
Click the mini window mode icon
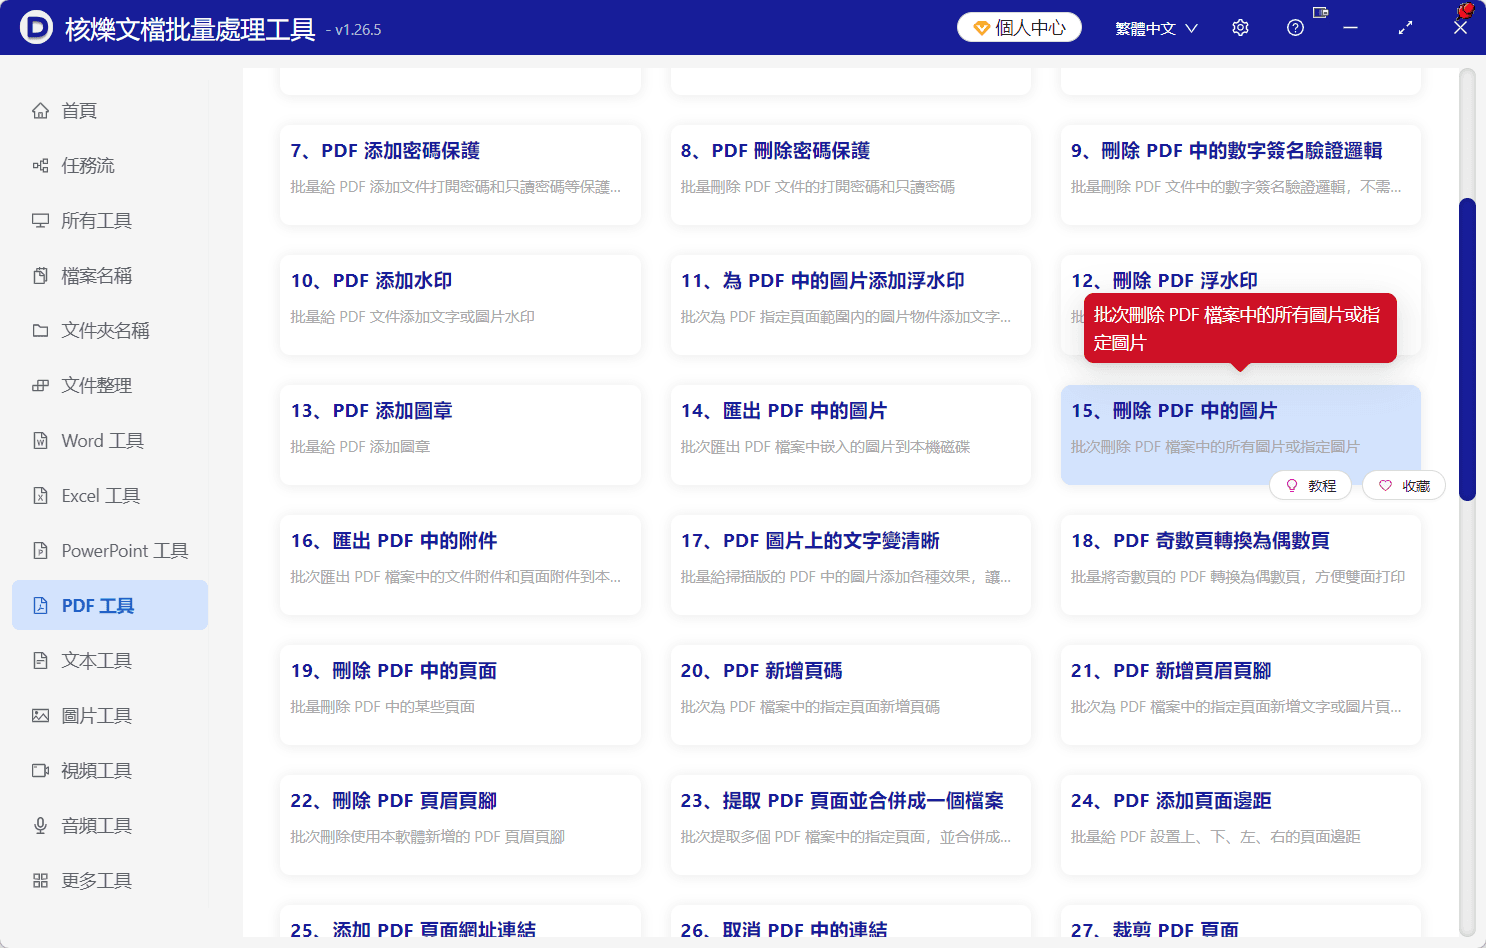point(1321,12)
